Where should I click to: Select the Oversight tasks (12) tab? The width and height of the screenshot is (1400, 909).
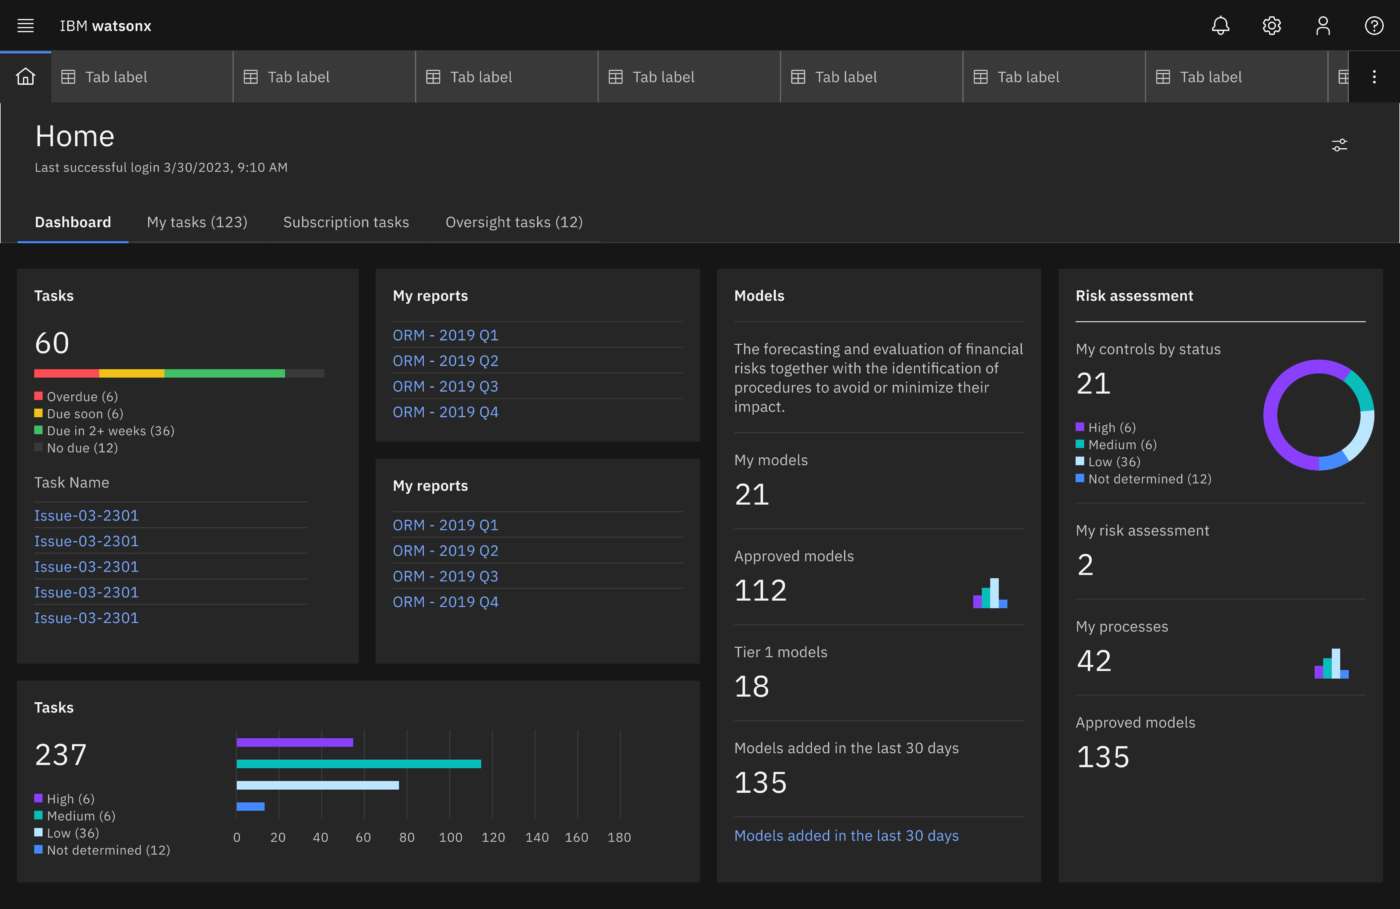pyautogui.click(x=514, y=222)
